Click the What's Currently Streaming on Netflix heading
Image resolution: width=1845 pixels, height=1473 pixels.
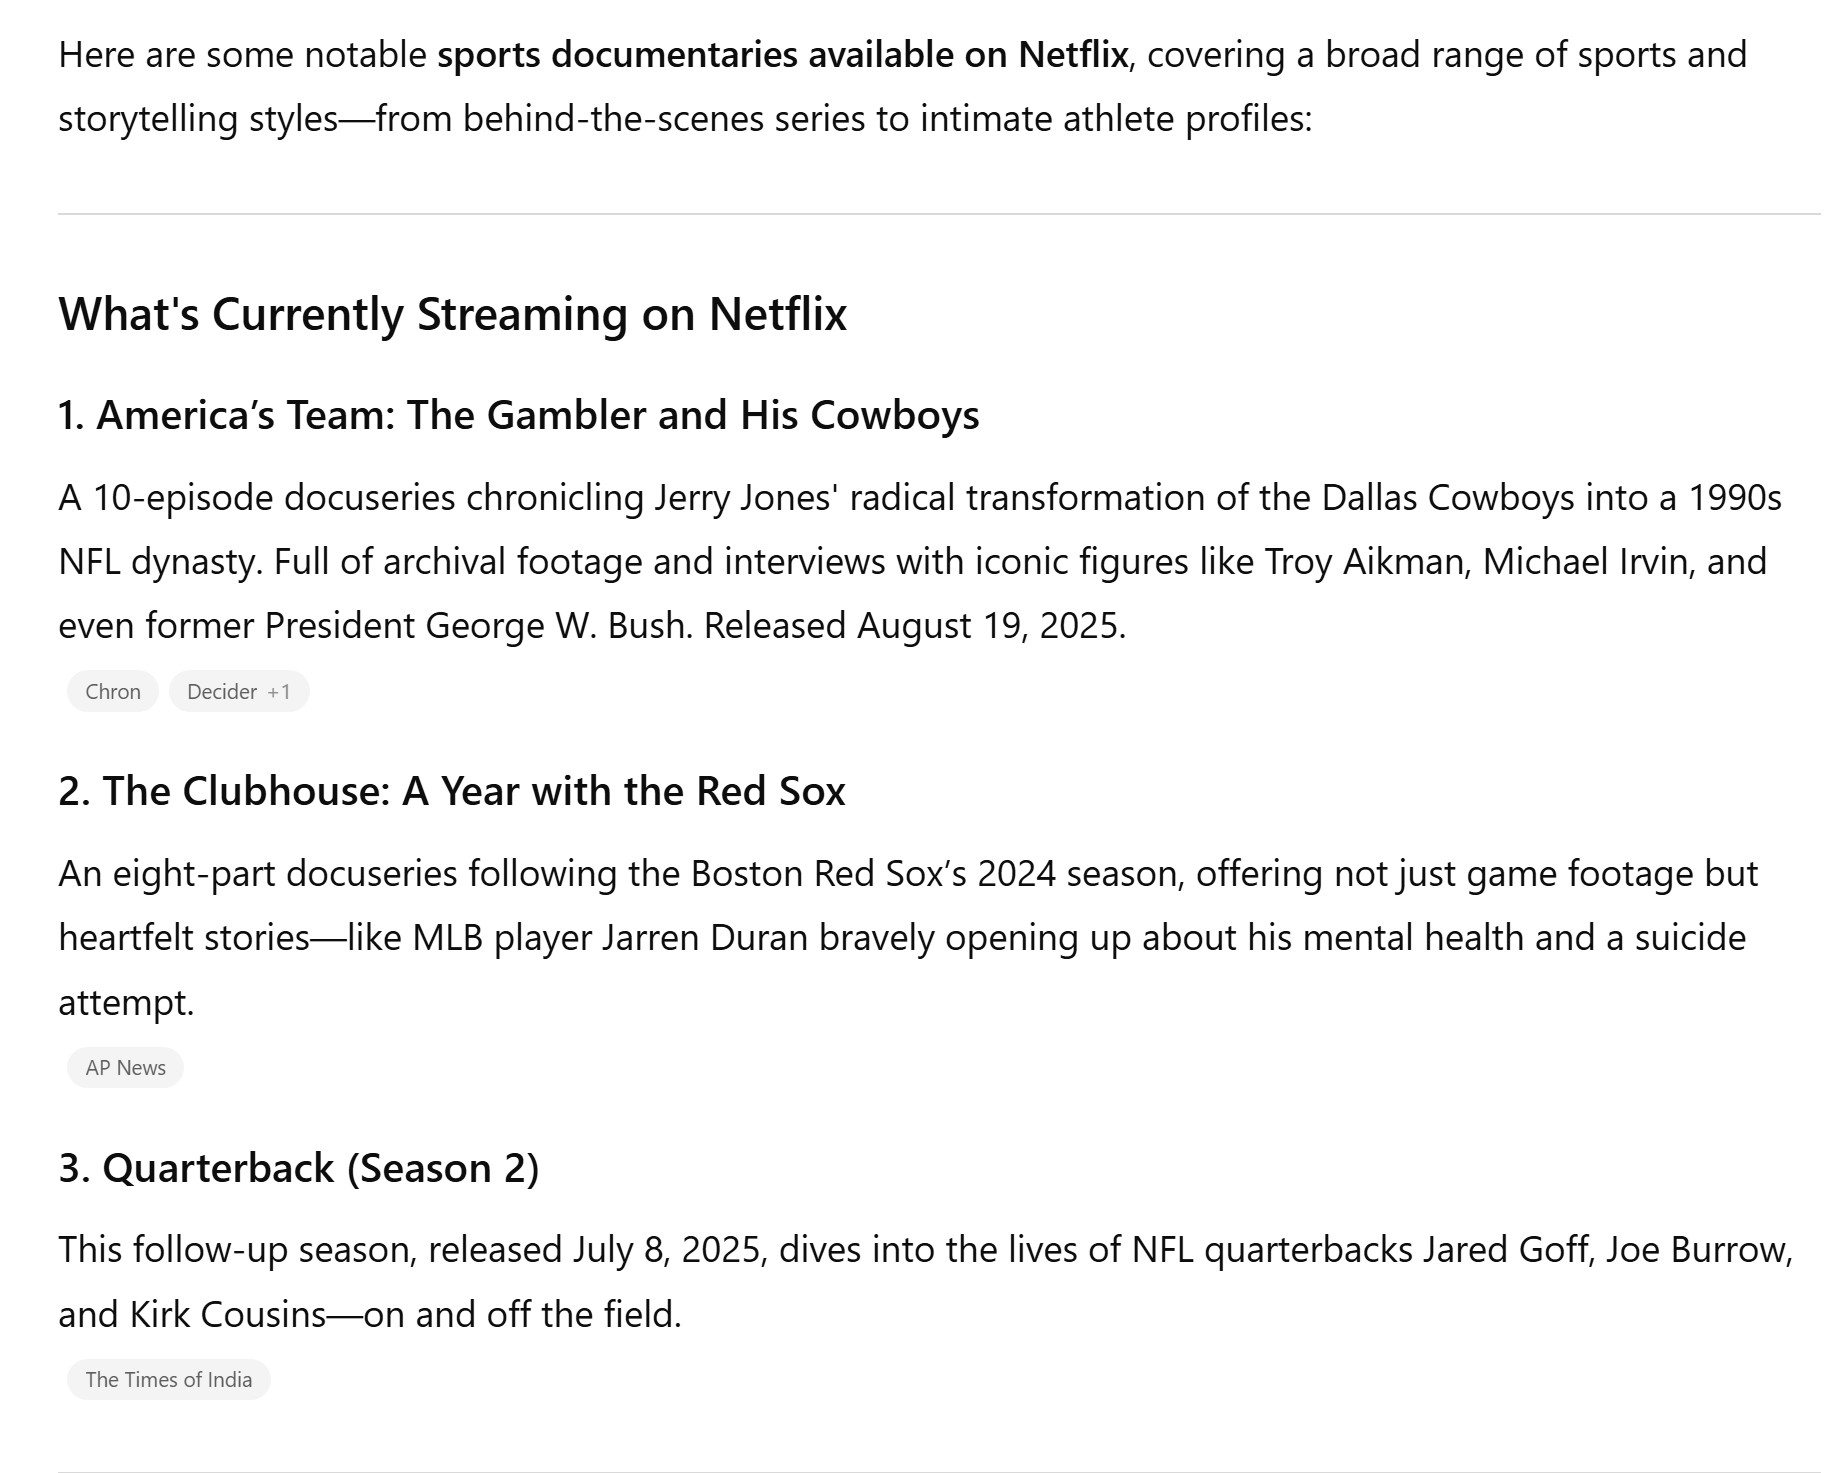click(452, 314)
